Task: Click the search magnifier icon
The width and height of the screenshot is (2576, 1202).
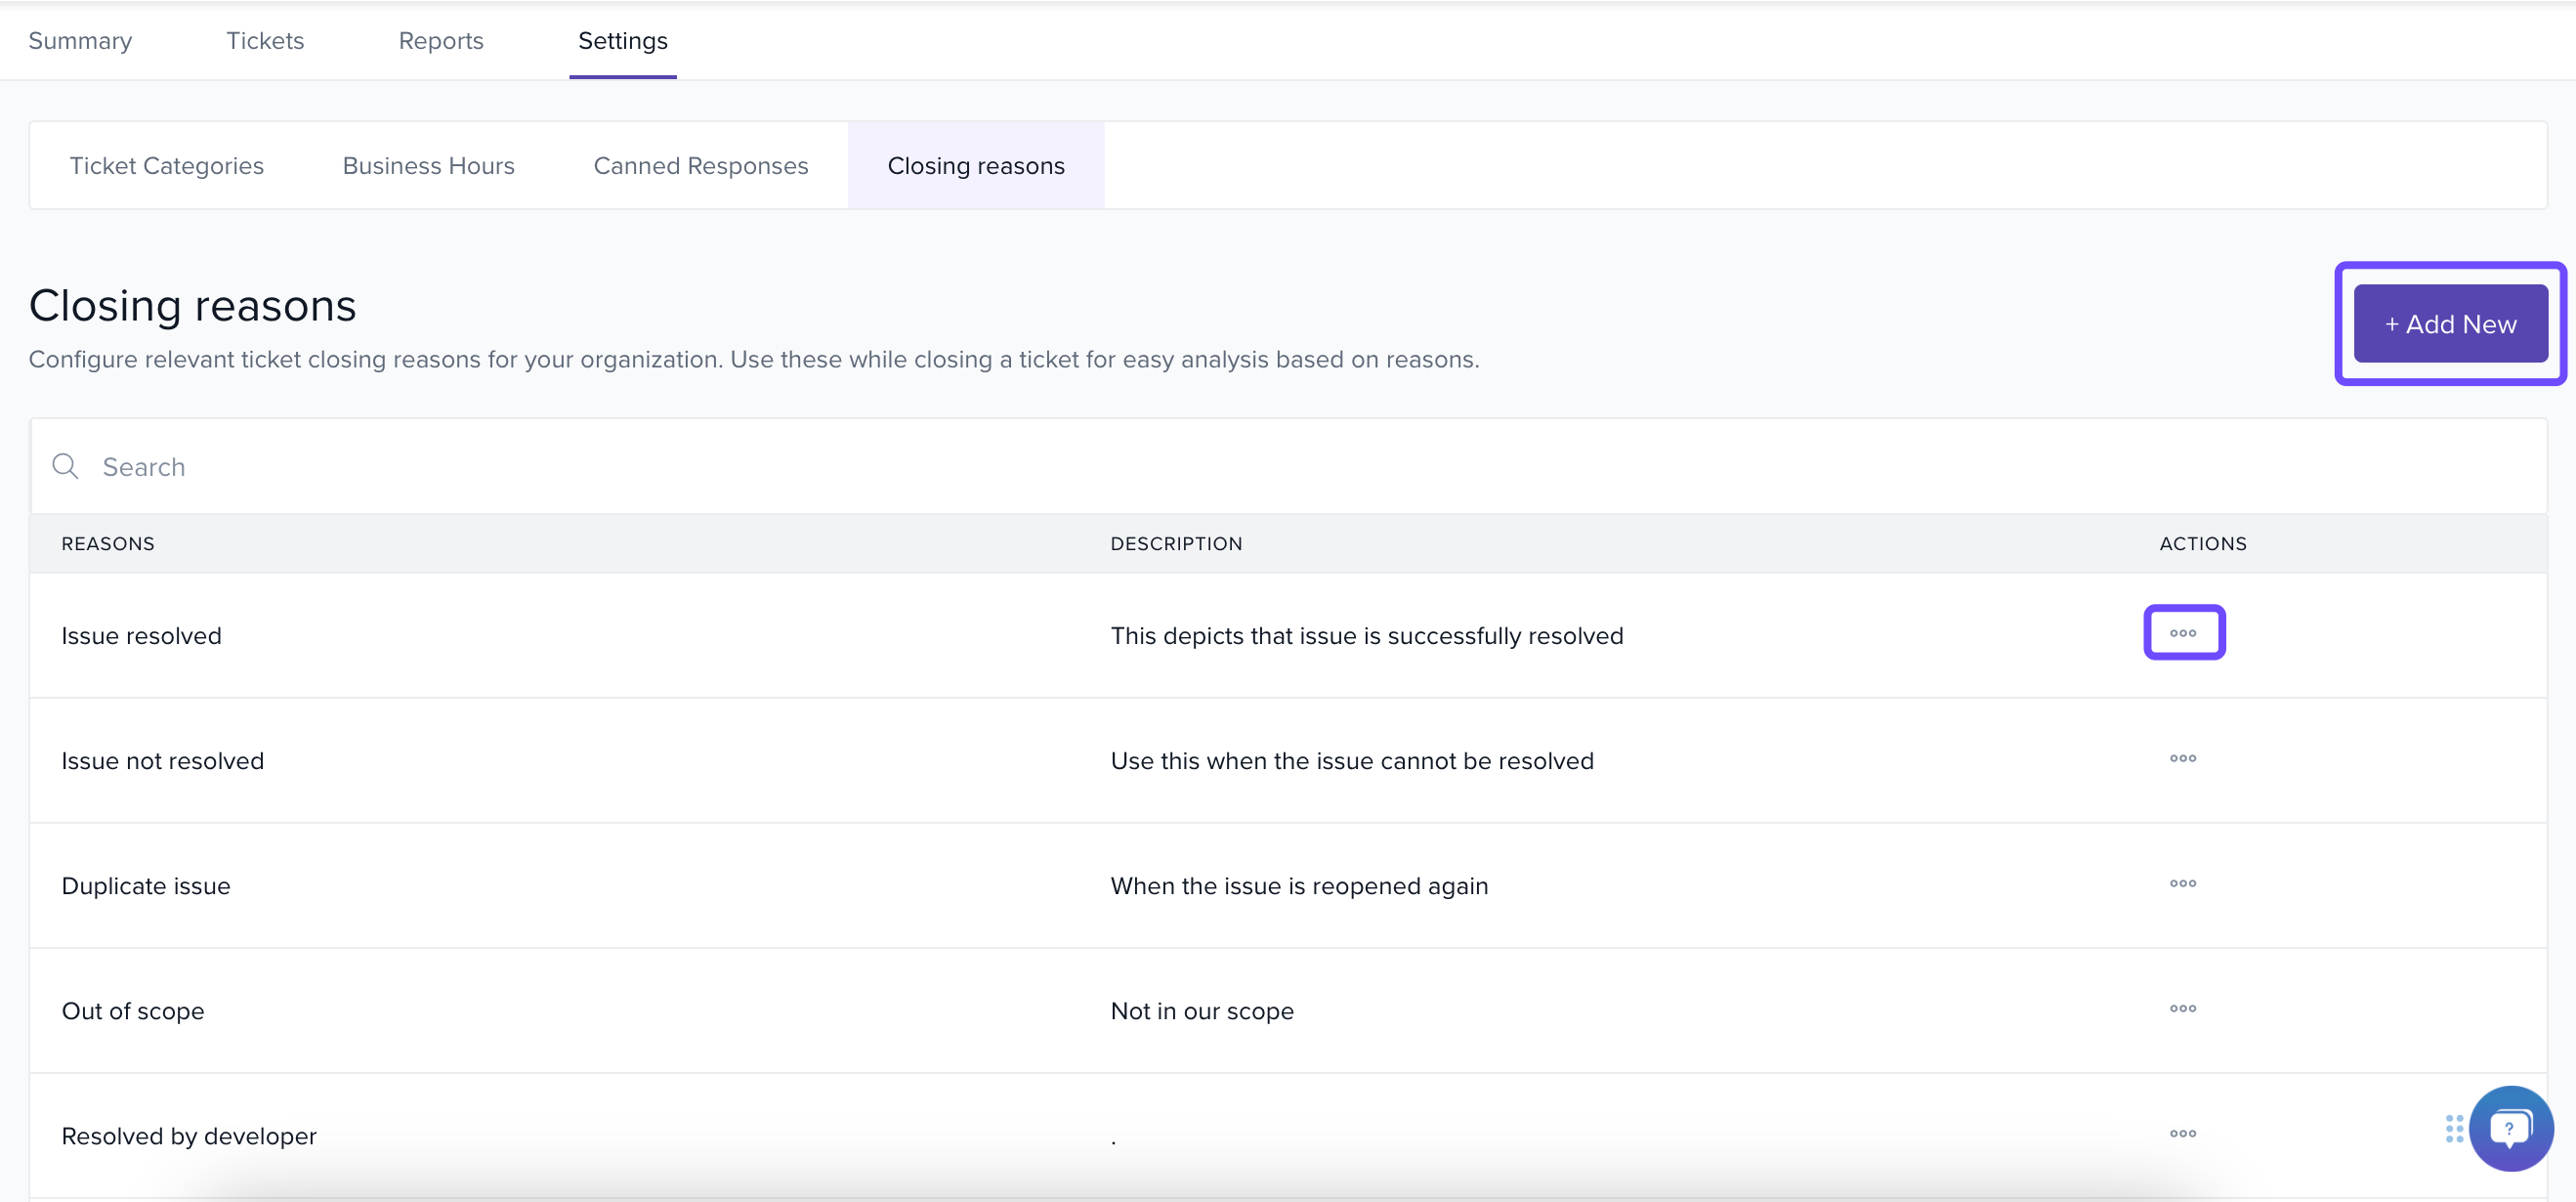Action: click(x=66, y=466)
